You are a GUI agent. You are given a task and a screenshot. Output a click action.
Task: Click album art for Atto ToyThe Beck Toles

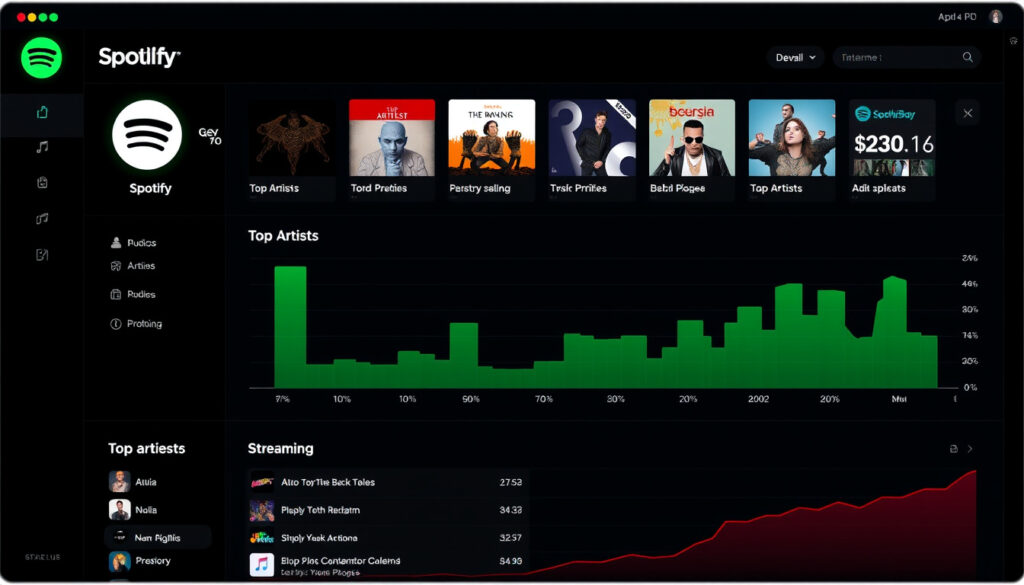point(262,482)
